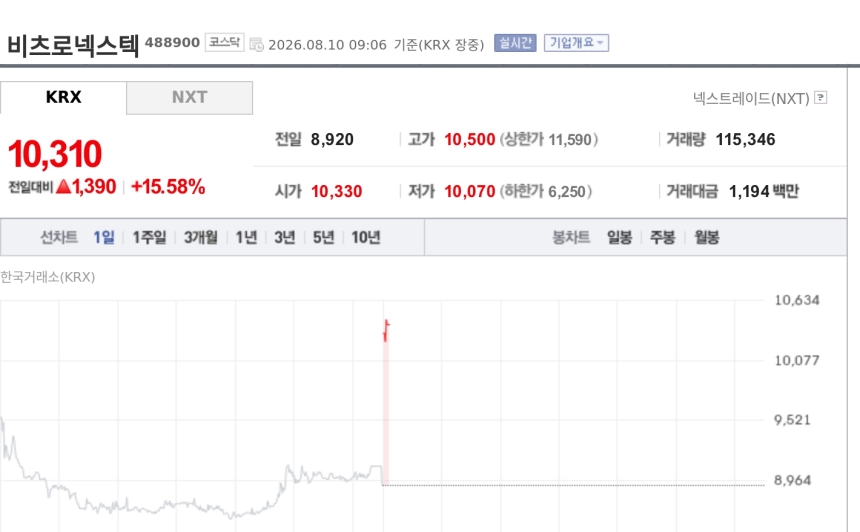Click the red up-triangle change indicator
The width and height of the screenshot is (860, 532).
(x=64, y=186)
